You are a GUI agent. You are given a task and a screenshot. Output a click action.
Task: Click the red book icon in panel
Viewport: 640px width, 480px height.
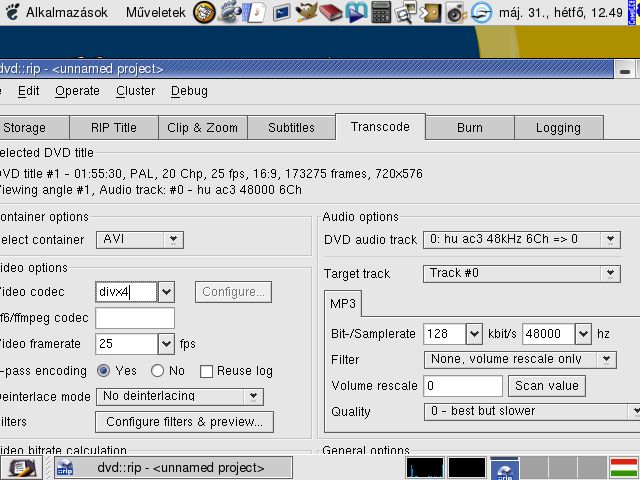332,13
